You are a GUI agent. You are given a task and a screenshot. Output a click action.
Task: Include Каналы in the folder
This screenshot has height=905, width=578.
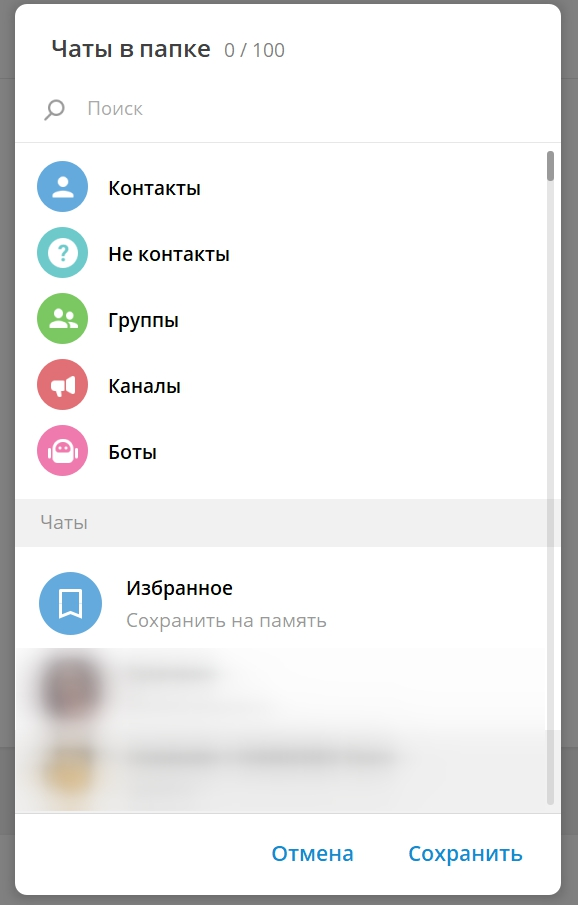tap(281, 385)
